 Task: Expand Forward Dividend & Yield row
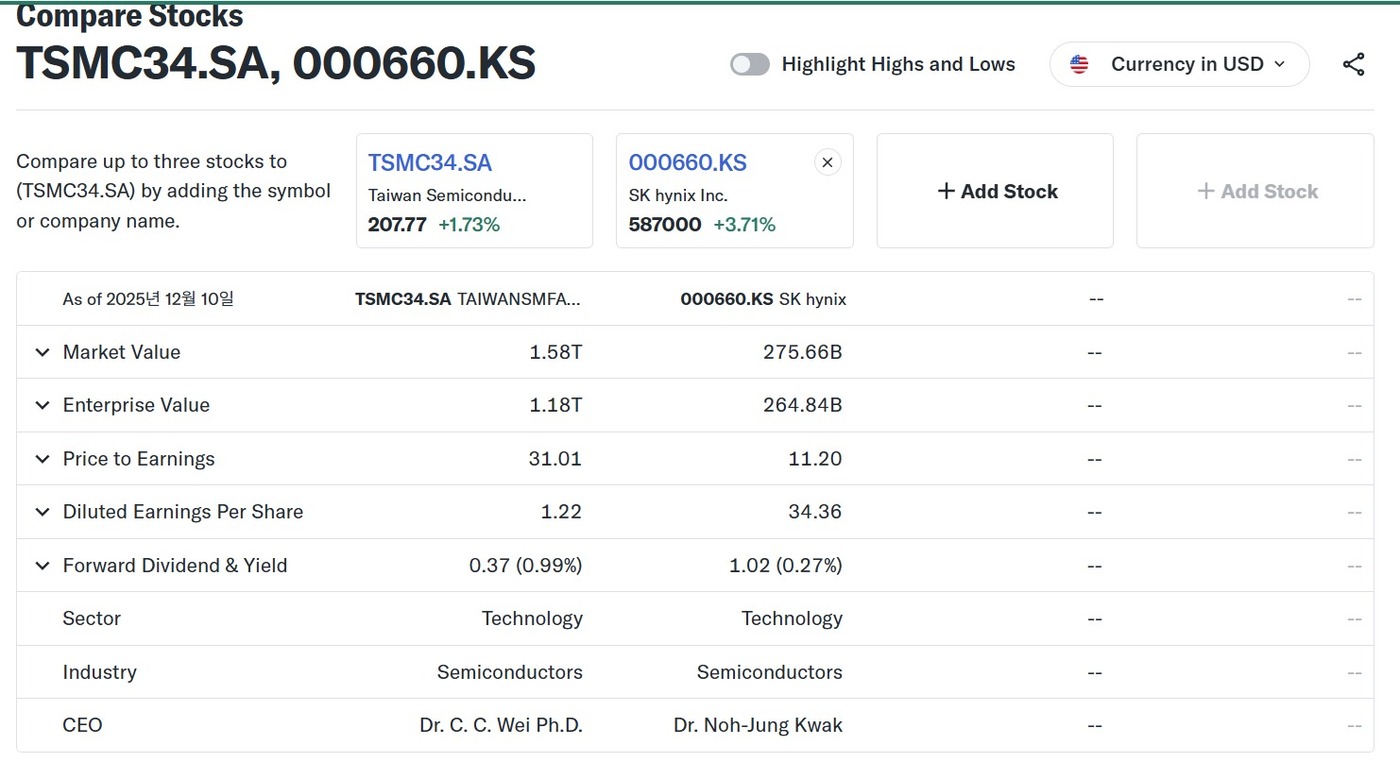42,566
